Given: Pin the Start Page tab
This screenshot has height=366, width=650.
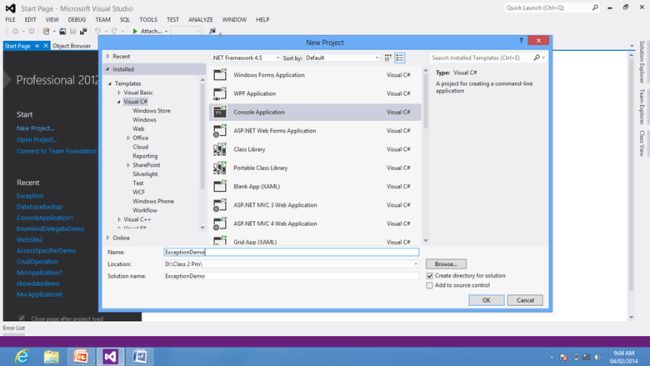Looking at the screenshot, I should pos(37,46).
